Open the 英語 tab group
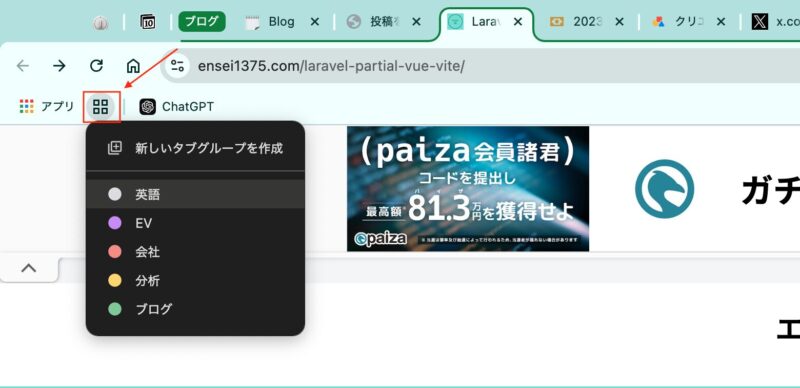The height and width of the screenshot is (388, 800). [195, 194]
